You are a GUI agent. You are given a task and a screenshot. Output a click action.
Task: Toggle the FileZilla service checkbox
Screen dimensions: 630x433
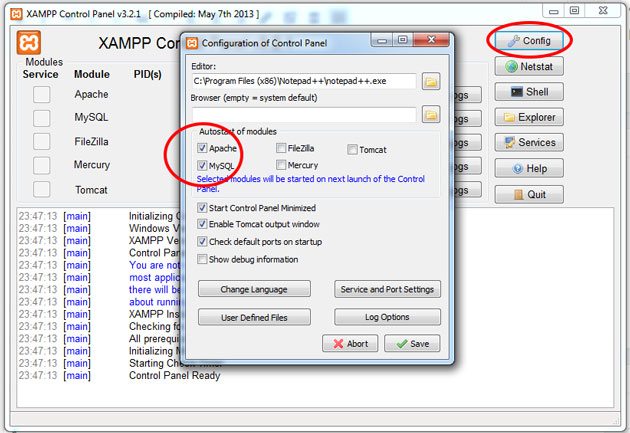click(x=41, y=141)
